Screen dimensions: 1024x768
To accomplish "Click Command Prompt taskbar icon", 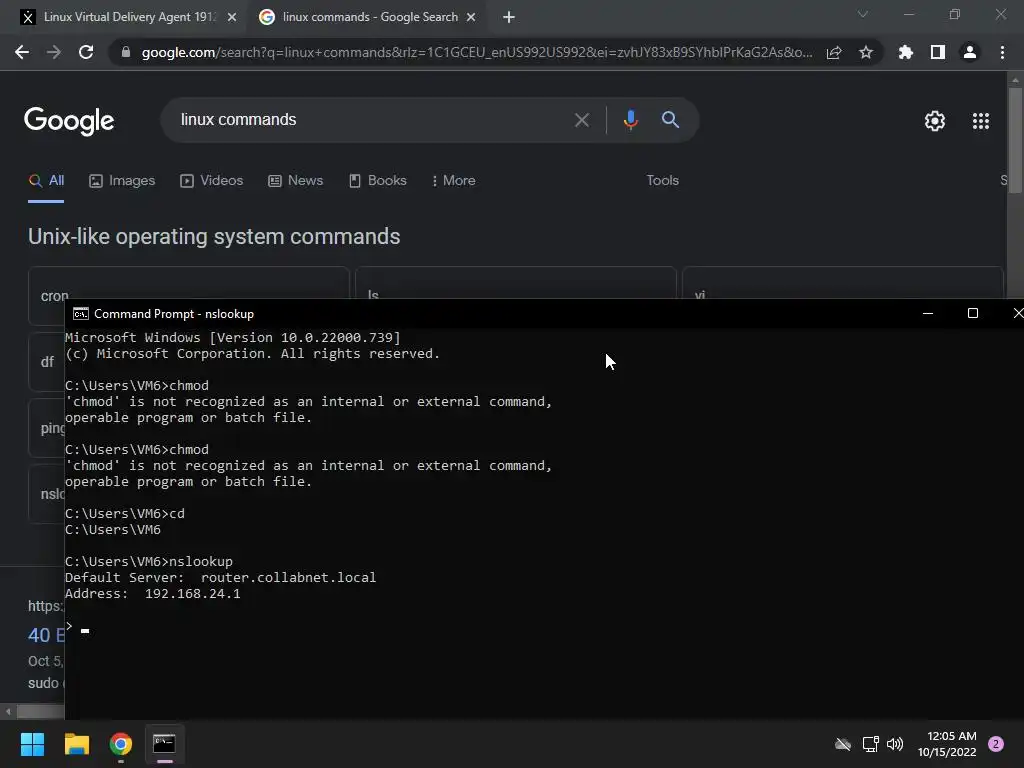I will pos(165,744).
